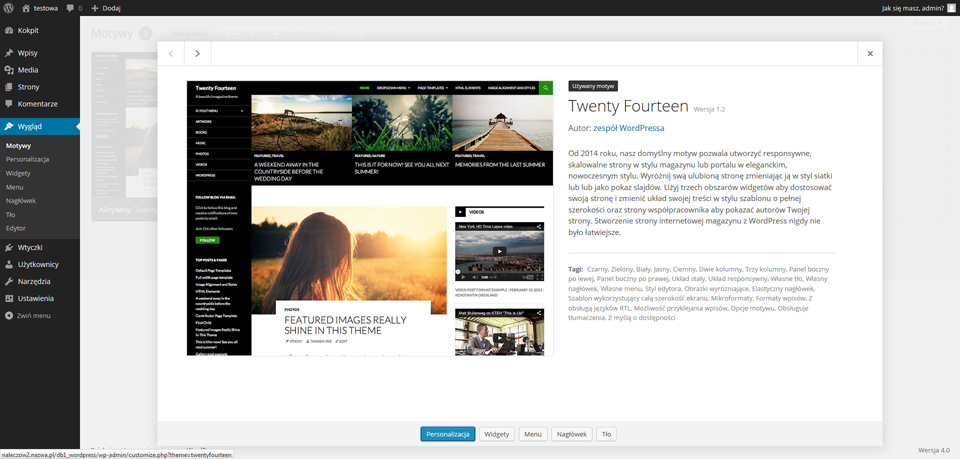Open Personalizacja submenu item in sidebar

(x=28, y=159)
